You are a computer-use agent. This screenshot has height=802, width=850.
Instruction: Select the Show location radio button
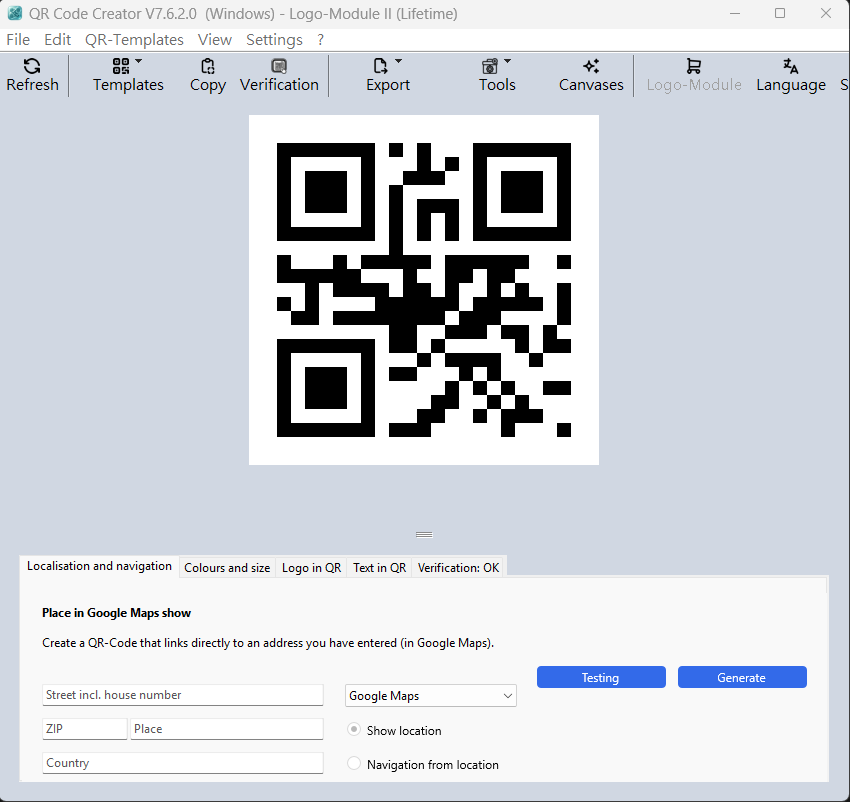(354, 730)
